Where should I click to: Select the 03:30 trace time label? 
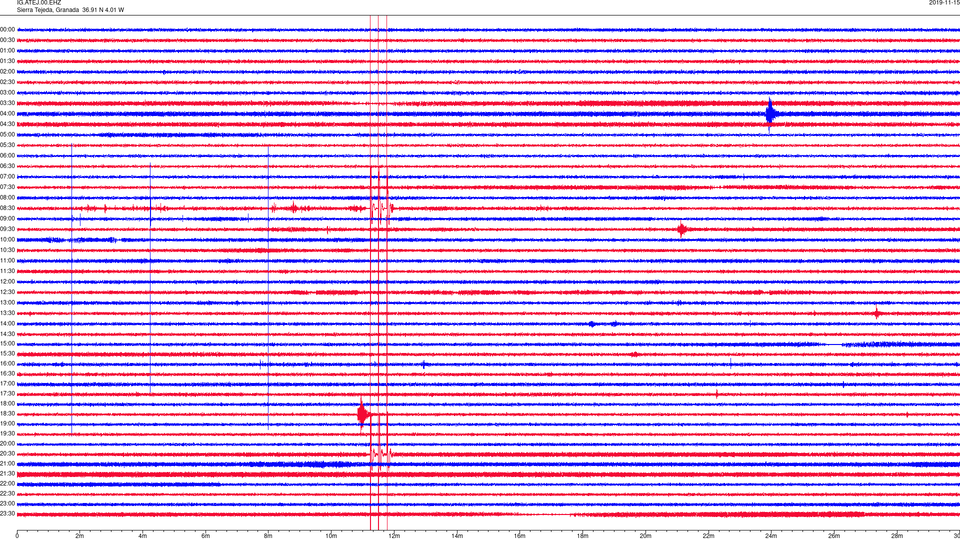(x=8, y=103)
